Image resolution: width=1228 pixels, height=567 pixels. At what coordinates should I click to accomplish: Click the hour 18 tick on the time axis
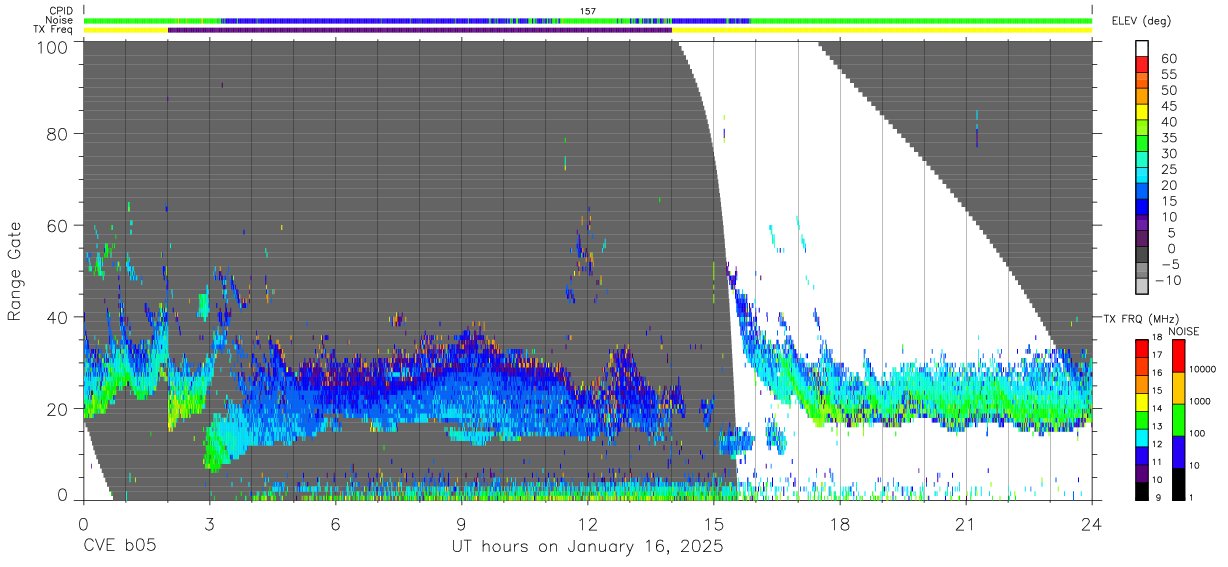[840, 524]
